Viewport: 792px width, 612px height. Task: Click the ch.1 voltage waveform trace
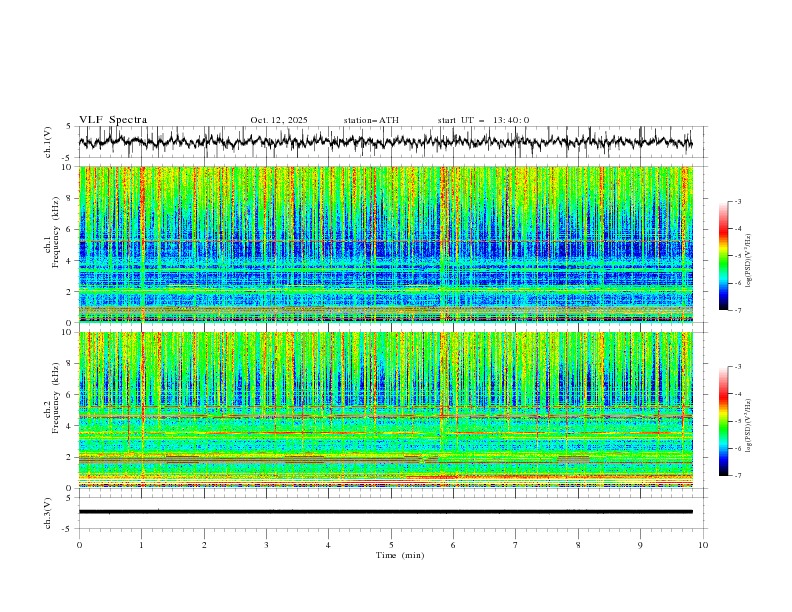click(x=385, y=142)
